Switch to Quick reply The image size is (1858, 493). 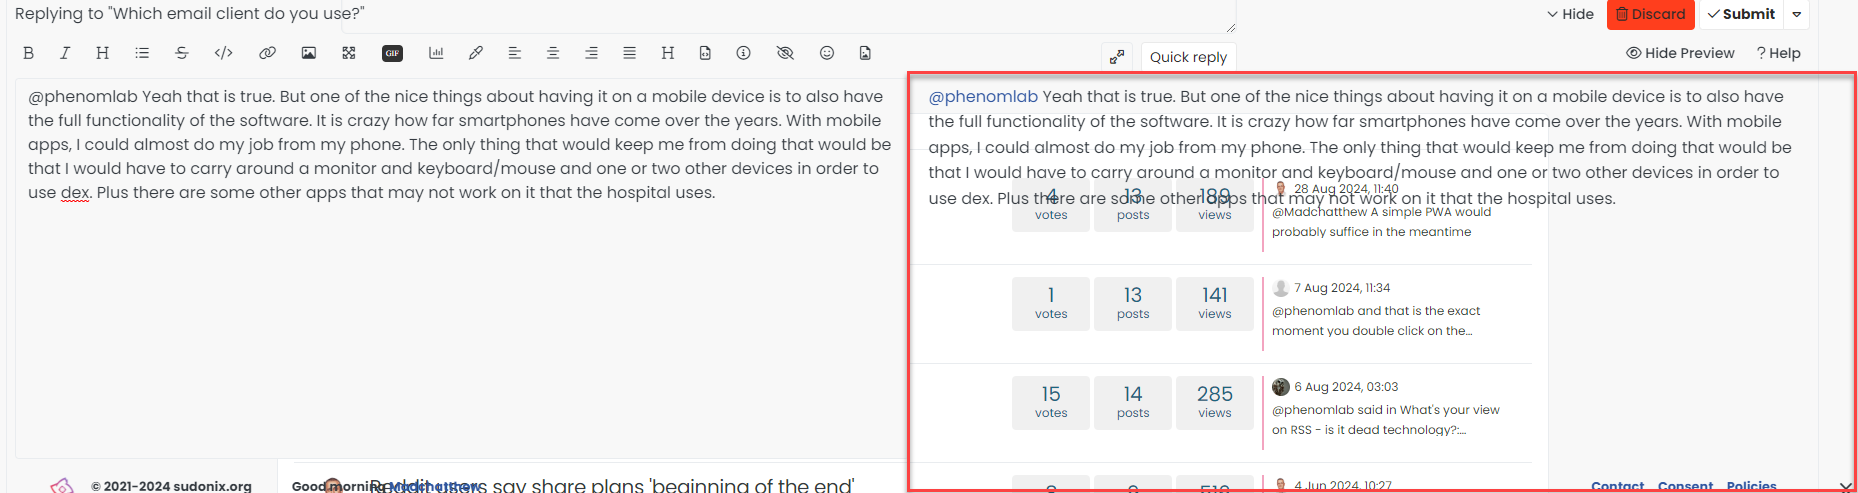(x=1188, y=57)
